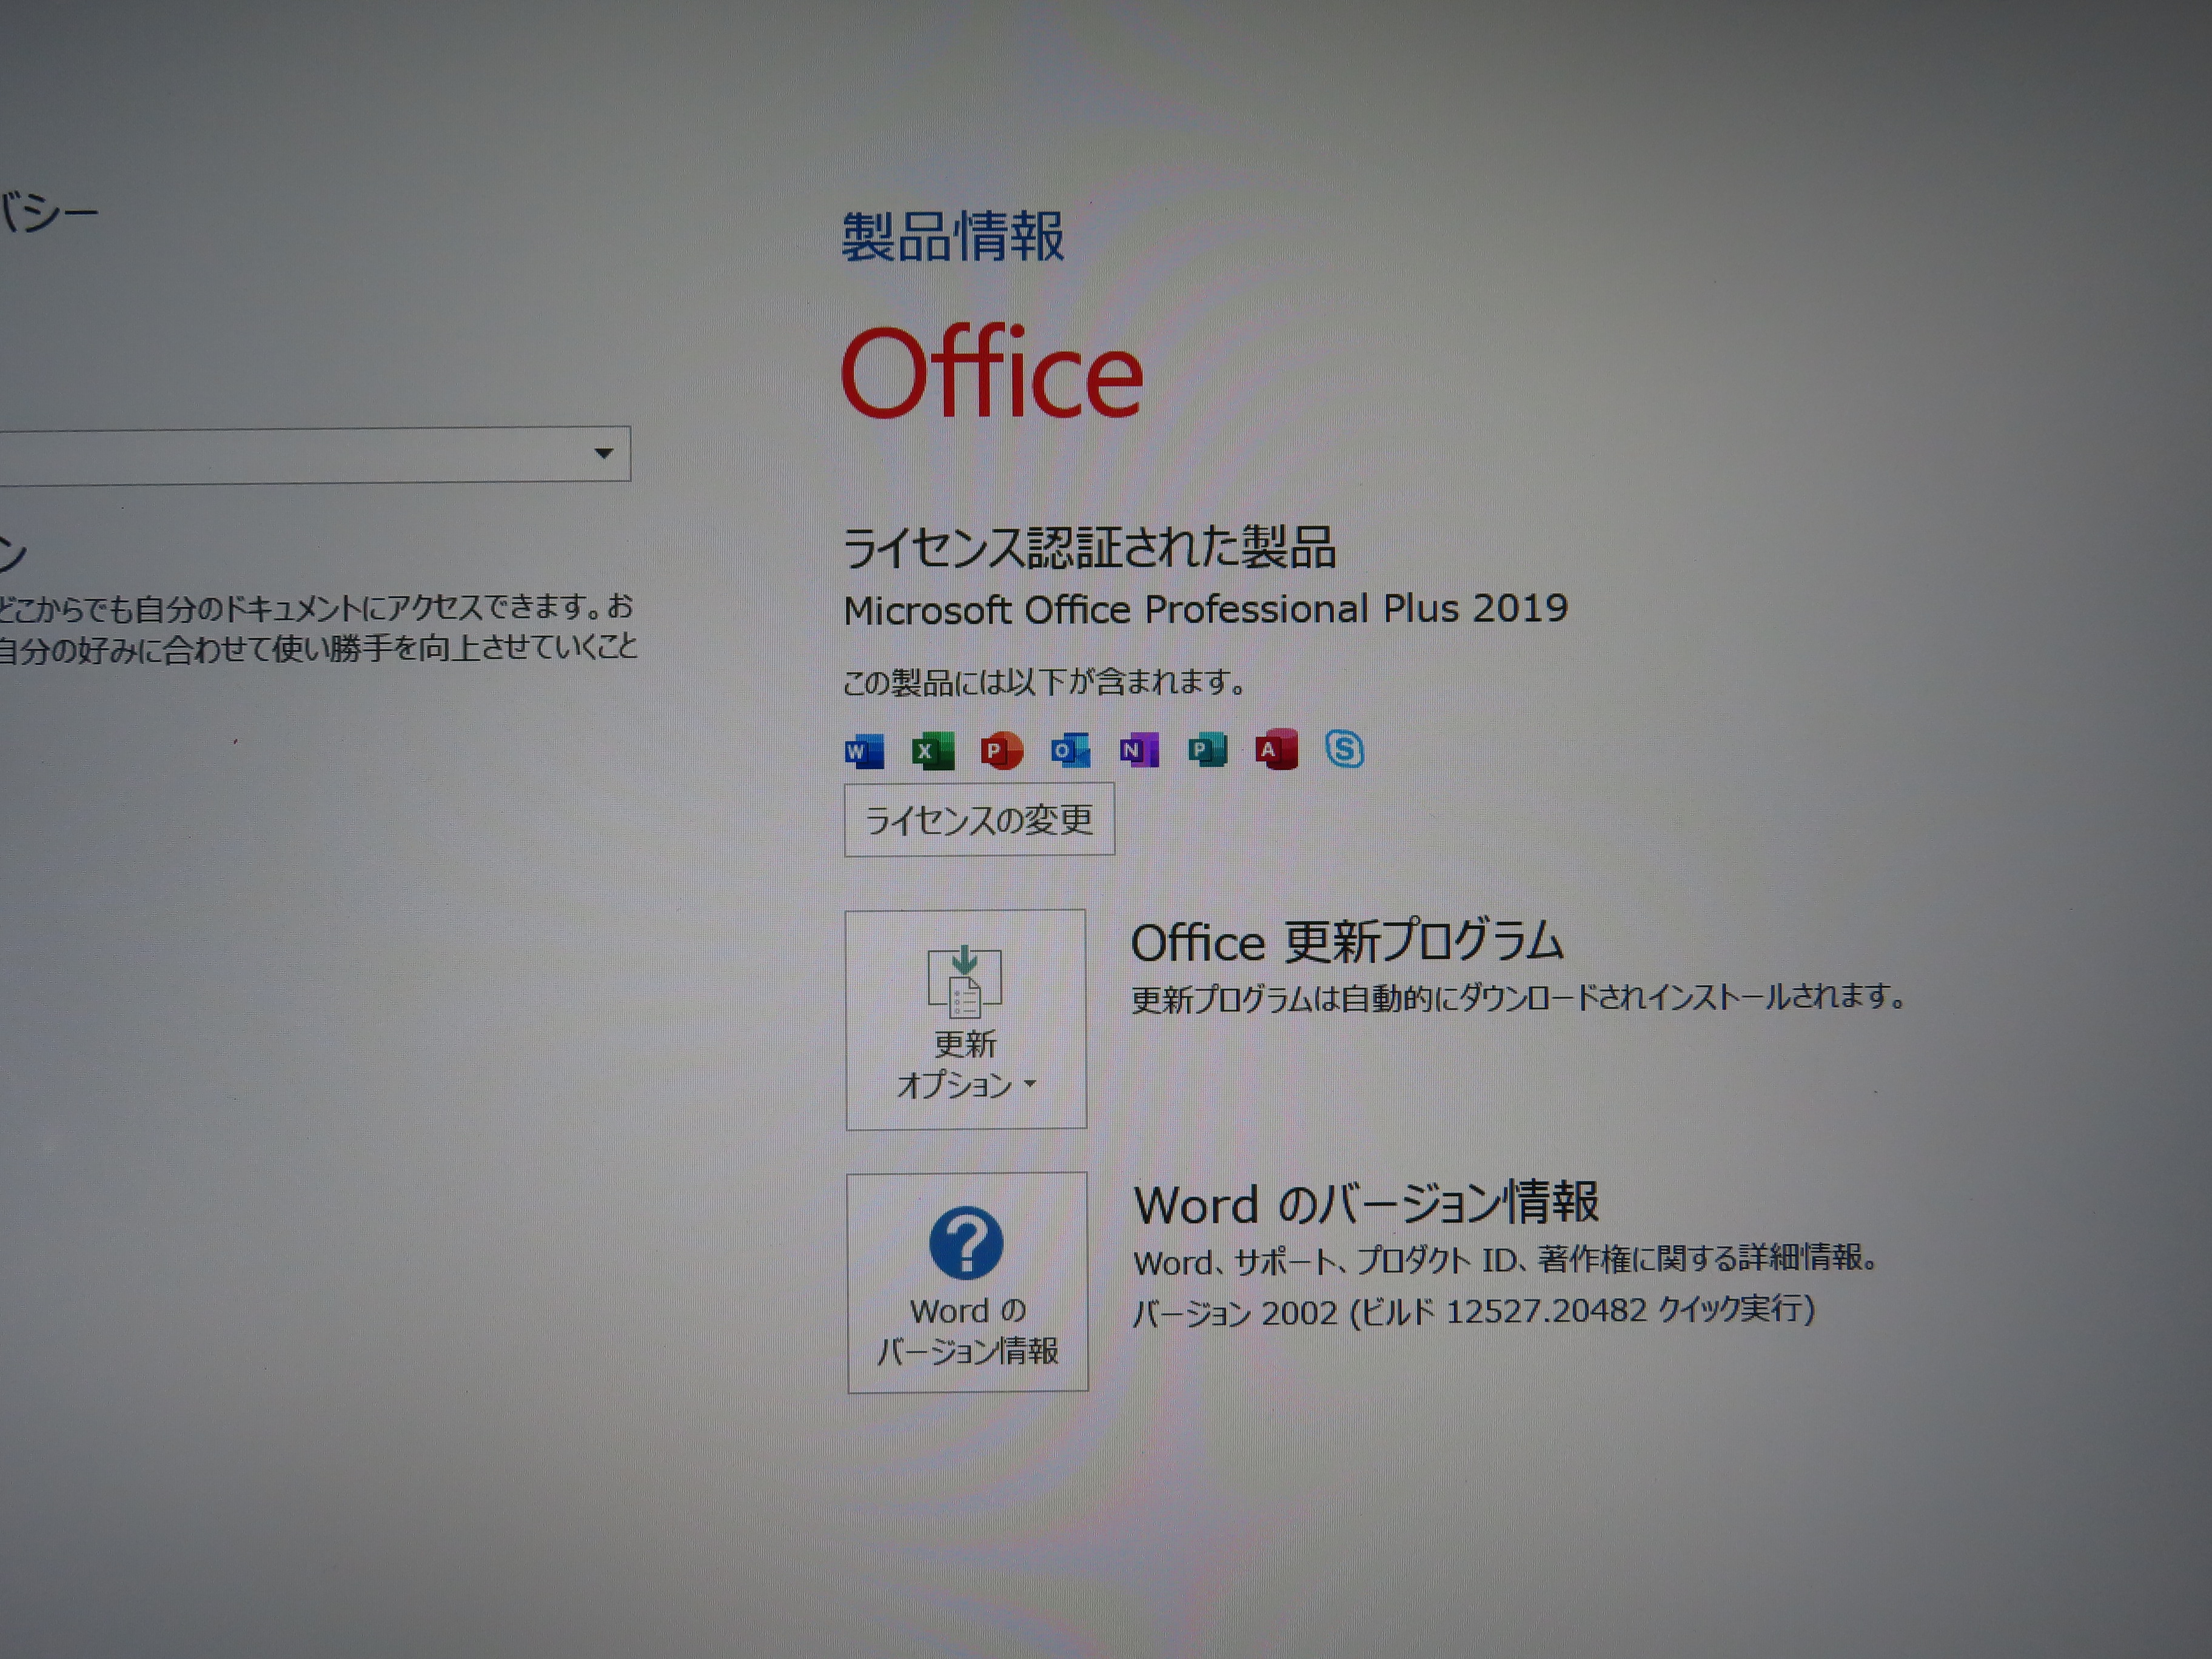Click the Outlook app icon

pos(1070,750)
